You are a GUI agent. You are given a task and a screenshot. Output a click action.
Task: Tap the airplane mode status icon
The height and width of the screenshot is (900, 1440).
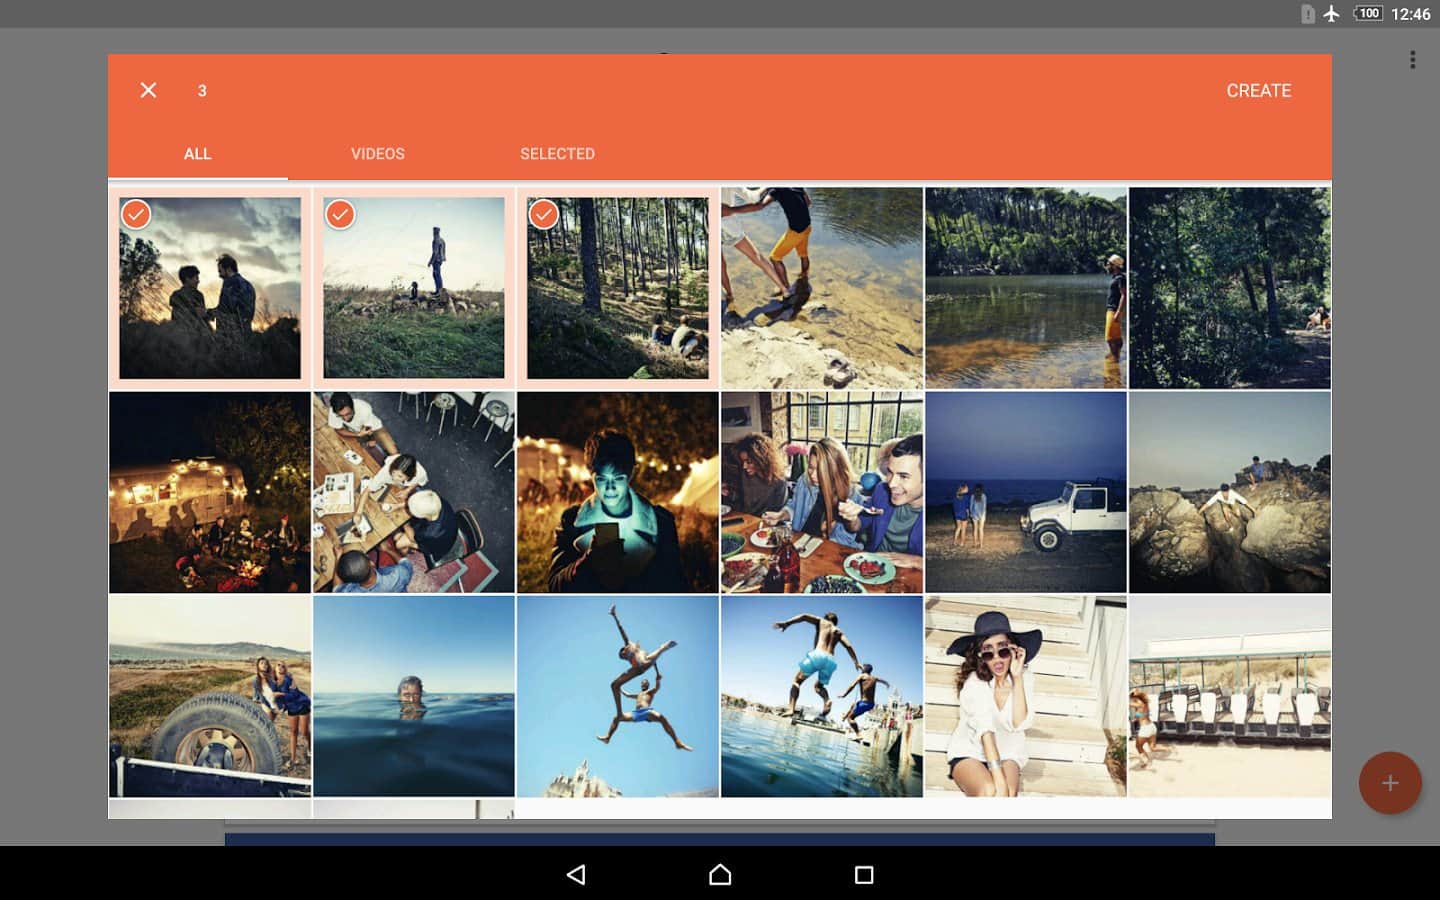1331,13
